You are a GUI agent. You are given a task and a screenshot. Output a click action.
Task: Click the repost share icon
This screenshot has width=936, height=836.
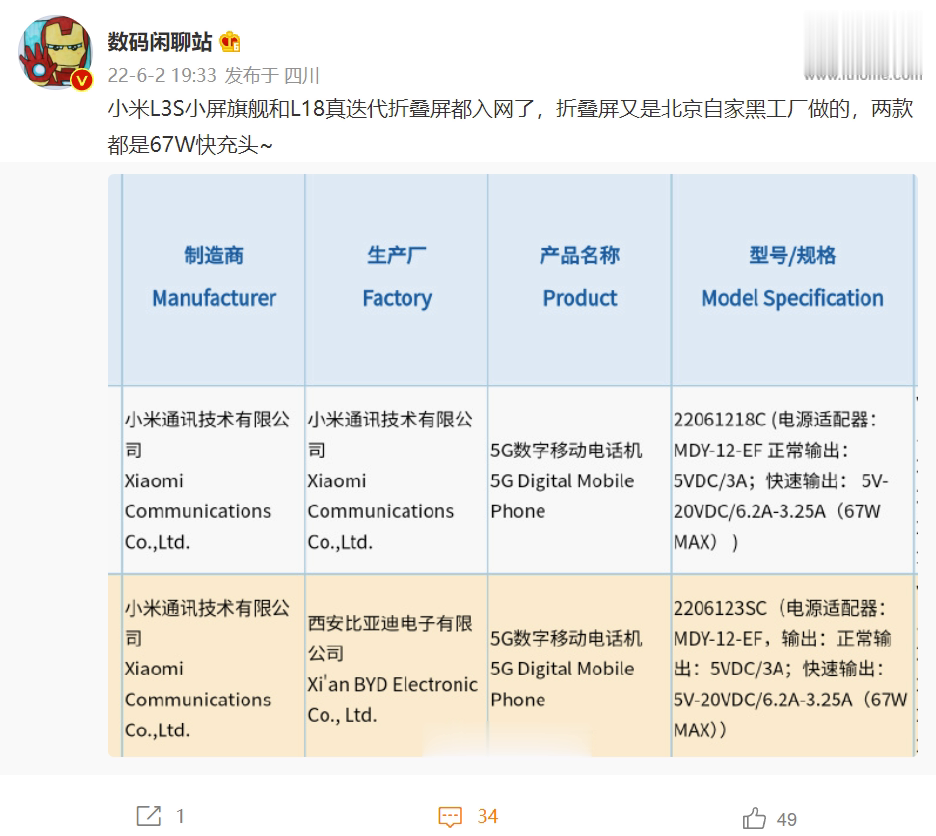[x=149, y=816]
